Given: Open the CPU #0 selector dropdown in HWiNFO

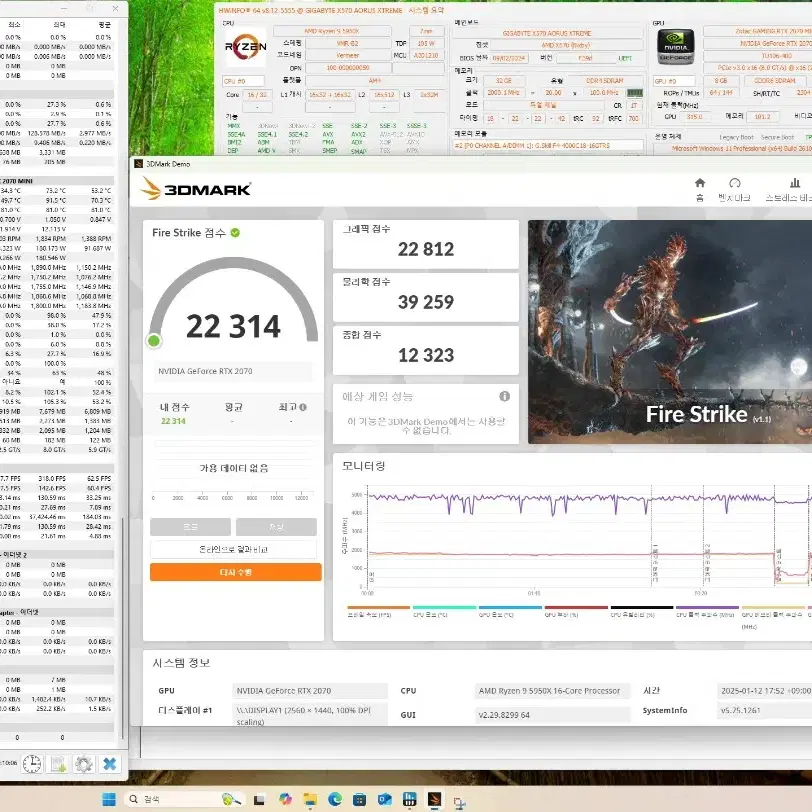Looking at the screenshot, I should pyautogui.click(x=243, y=81).
